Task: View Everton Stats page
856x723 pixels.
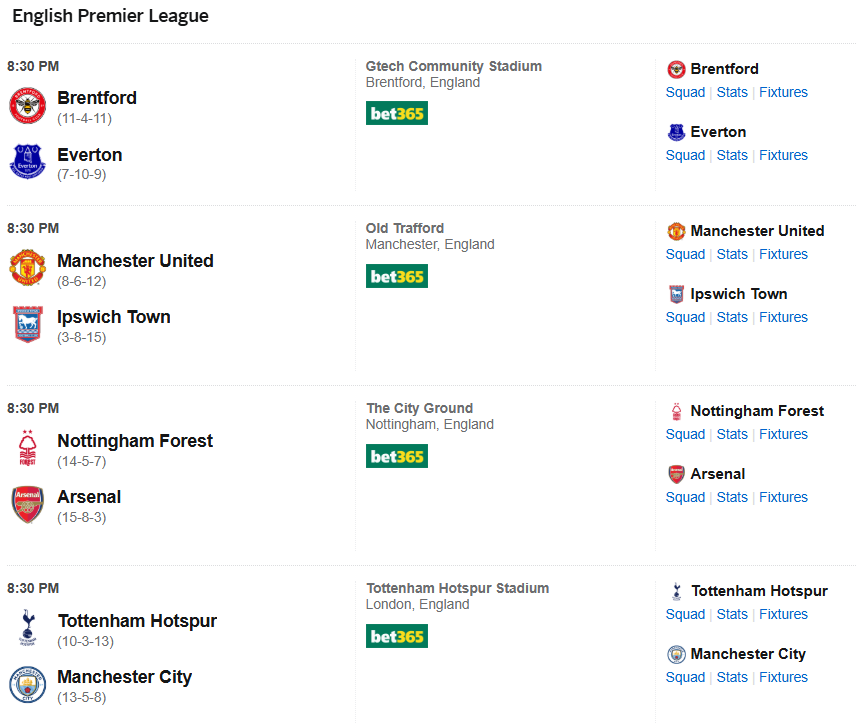Action: tap(732, 155)
